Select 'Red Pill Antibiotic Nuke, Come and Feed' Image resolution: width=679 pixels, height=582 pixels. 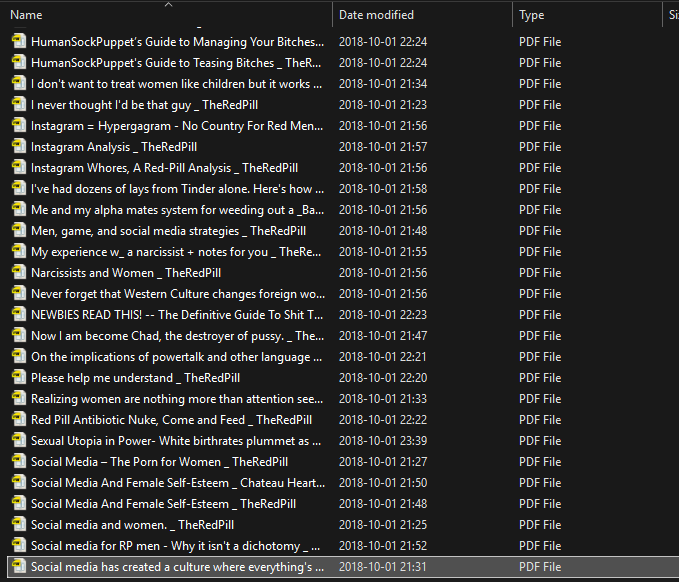[x=171, y=420]
